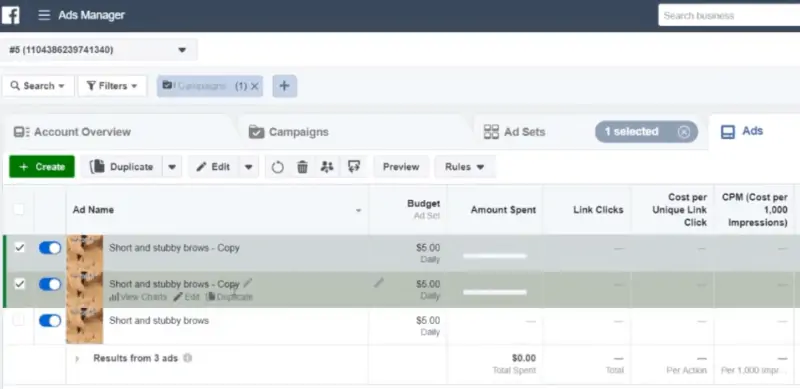This screenshot has height=389, width=800.
Task: Click the trash can delete icon
Action: point(303,167)
